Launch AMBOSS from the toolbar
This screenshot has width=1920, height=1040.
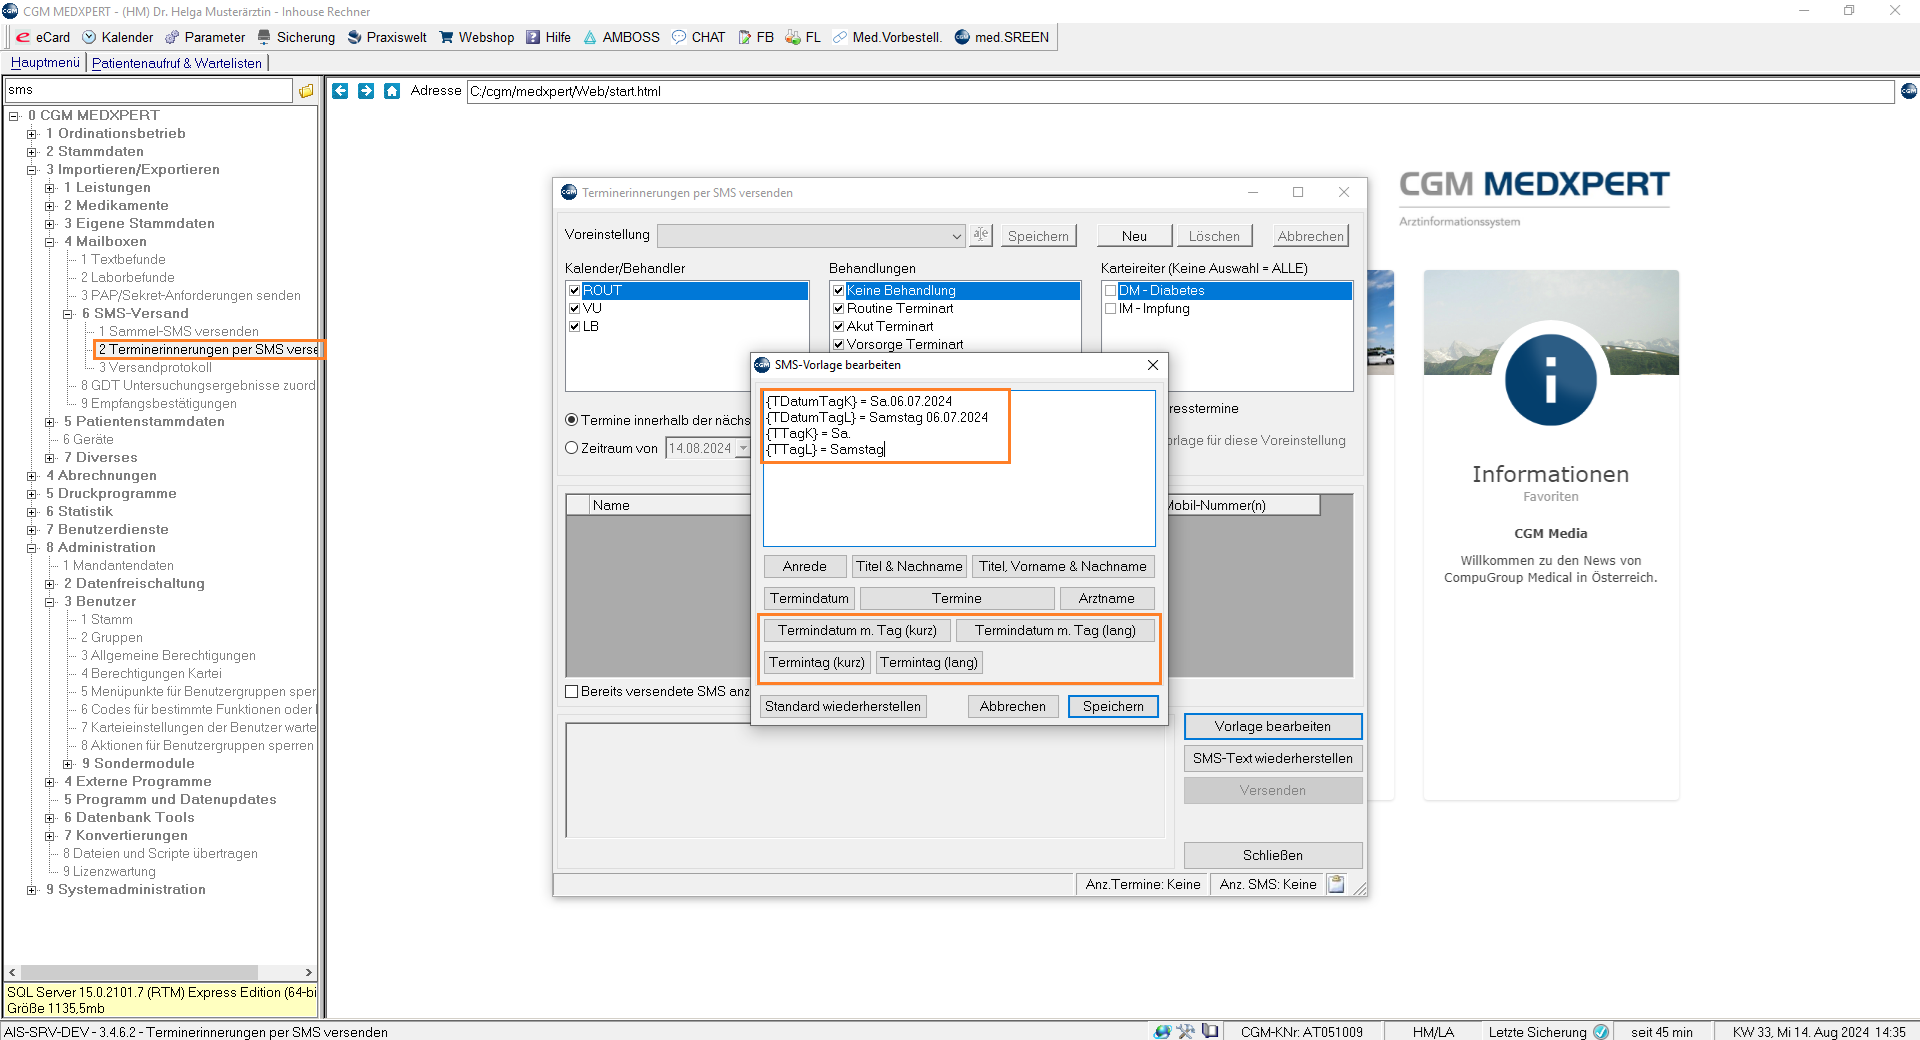coord(621,37)
